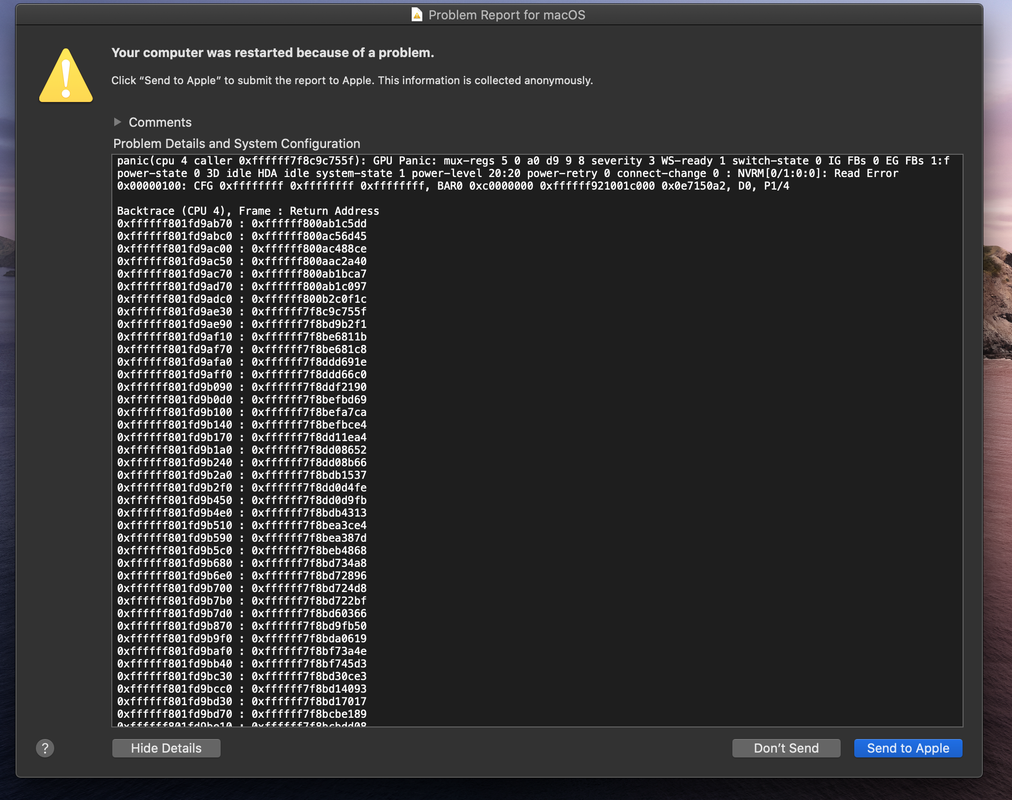
Task: Click backtrace row 0xffffff801fd9b140
Action: 241,425
